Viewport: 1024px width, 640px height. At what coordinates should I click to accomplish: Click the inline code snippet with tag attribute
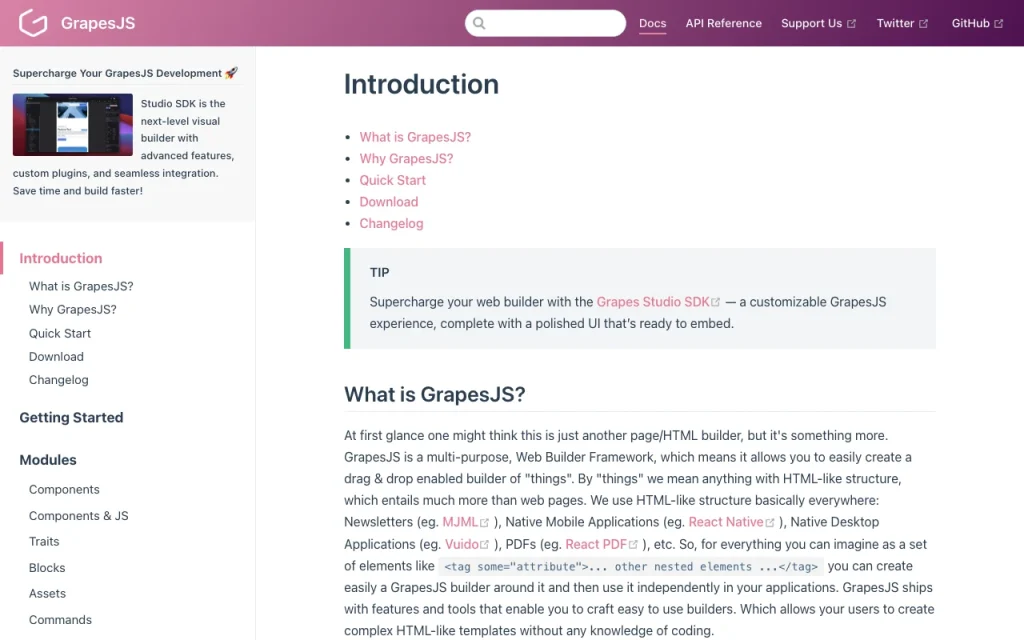631,567
